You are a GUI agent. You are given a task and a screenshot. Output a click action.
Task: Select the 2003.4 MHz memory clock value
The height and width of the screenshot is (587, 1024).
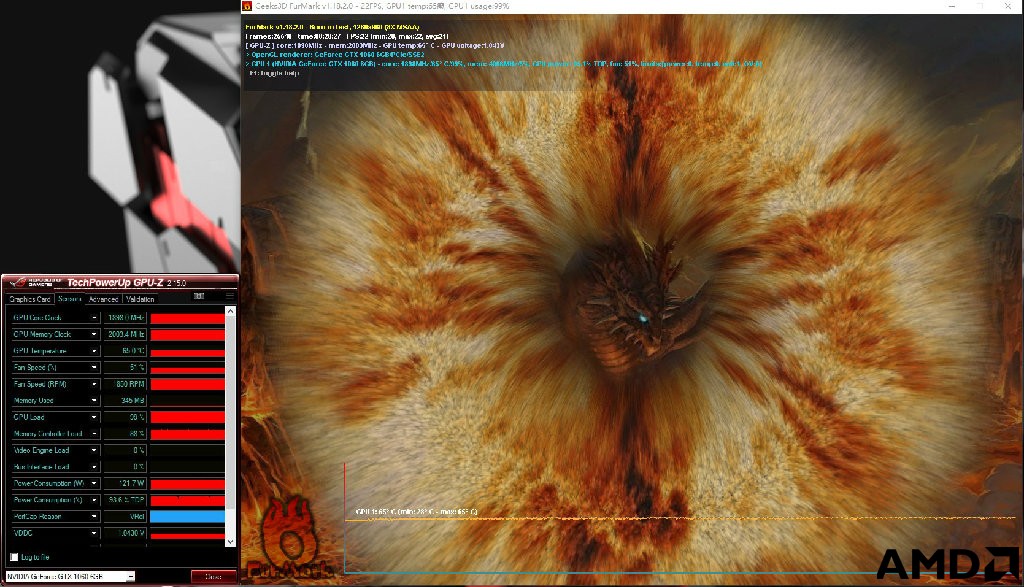[x=125, y=334]
